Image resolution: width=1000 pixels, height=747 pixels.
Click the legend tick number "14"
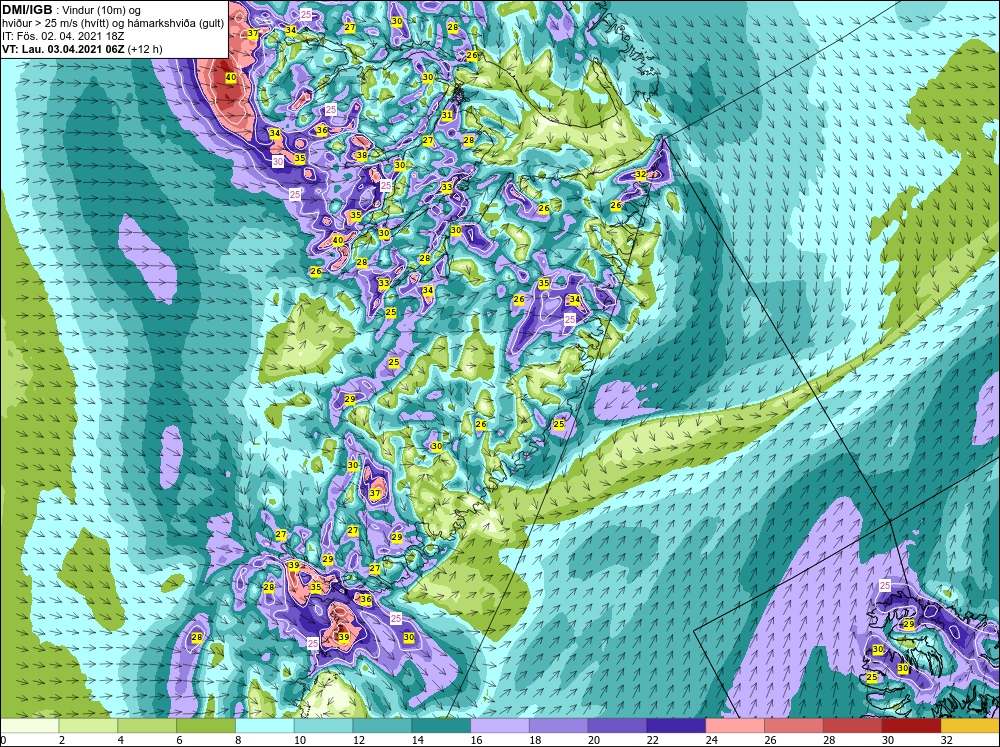point(417,740)
